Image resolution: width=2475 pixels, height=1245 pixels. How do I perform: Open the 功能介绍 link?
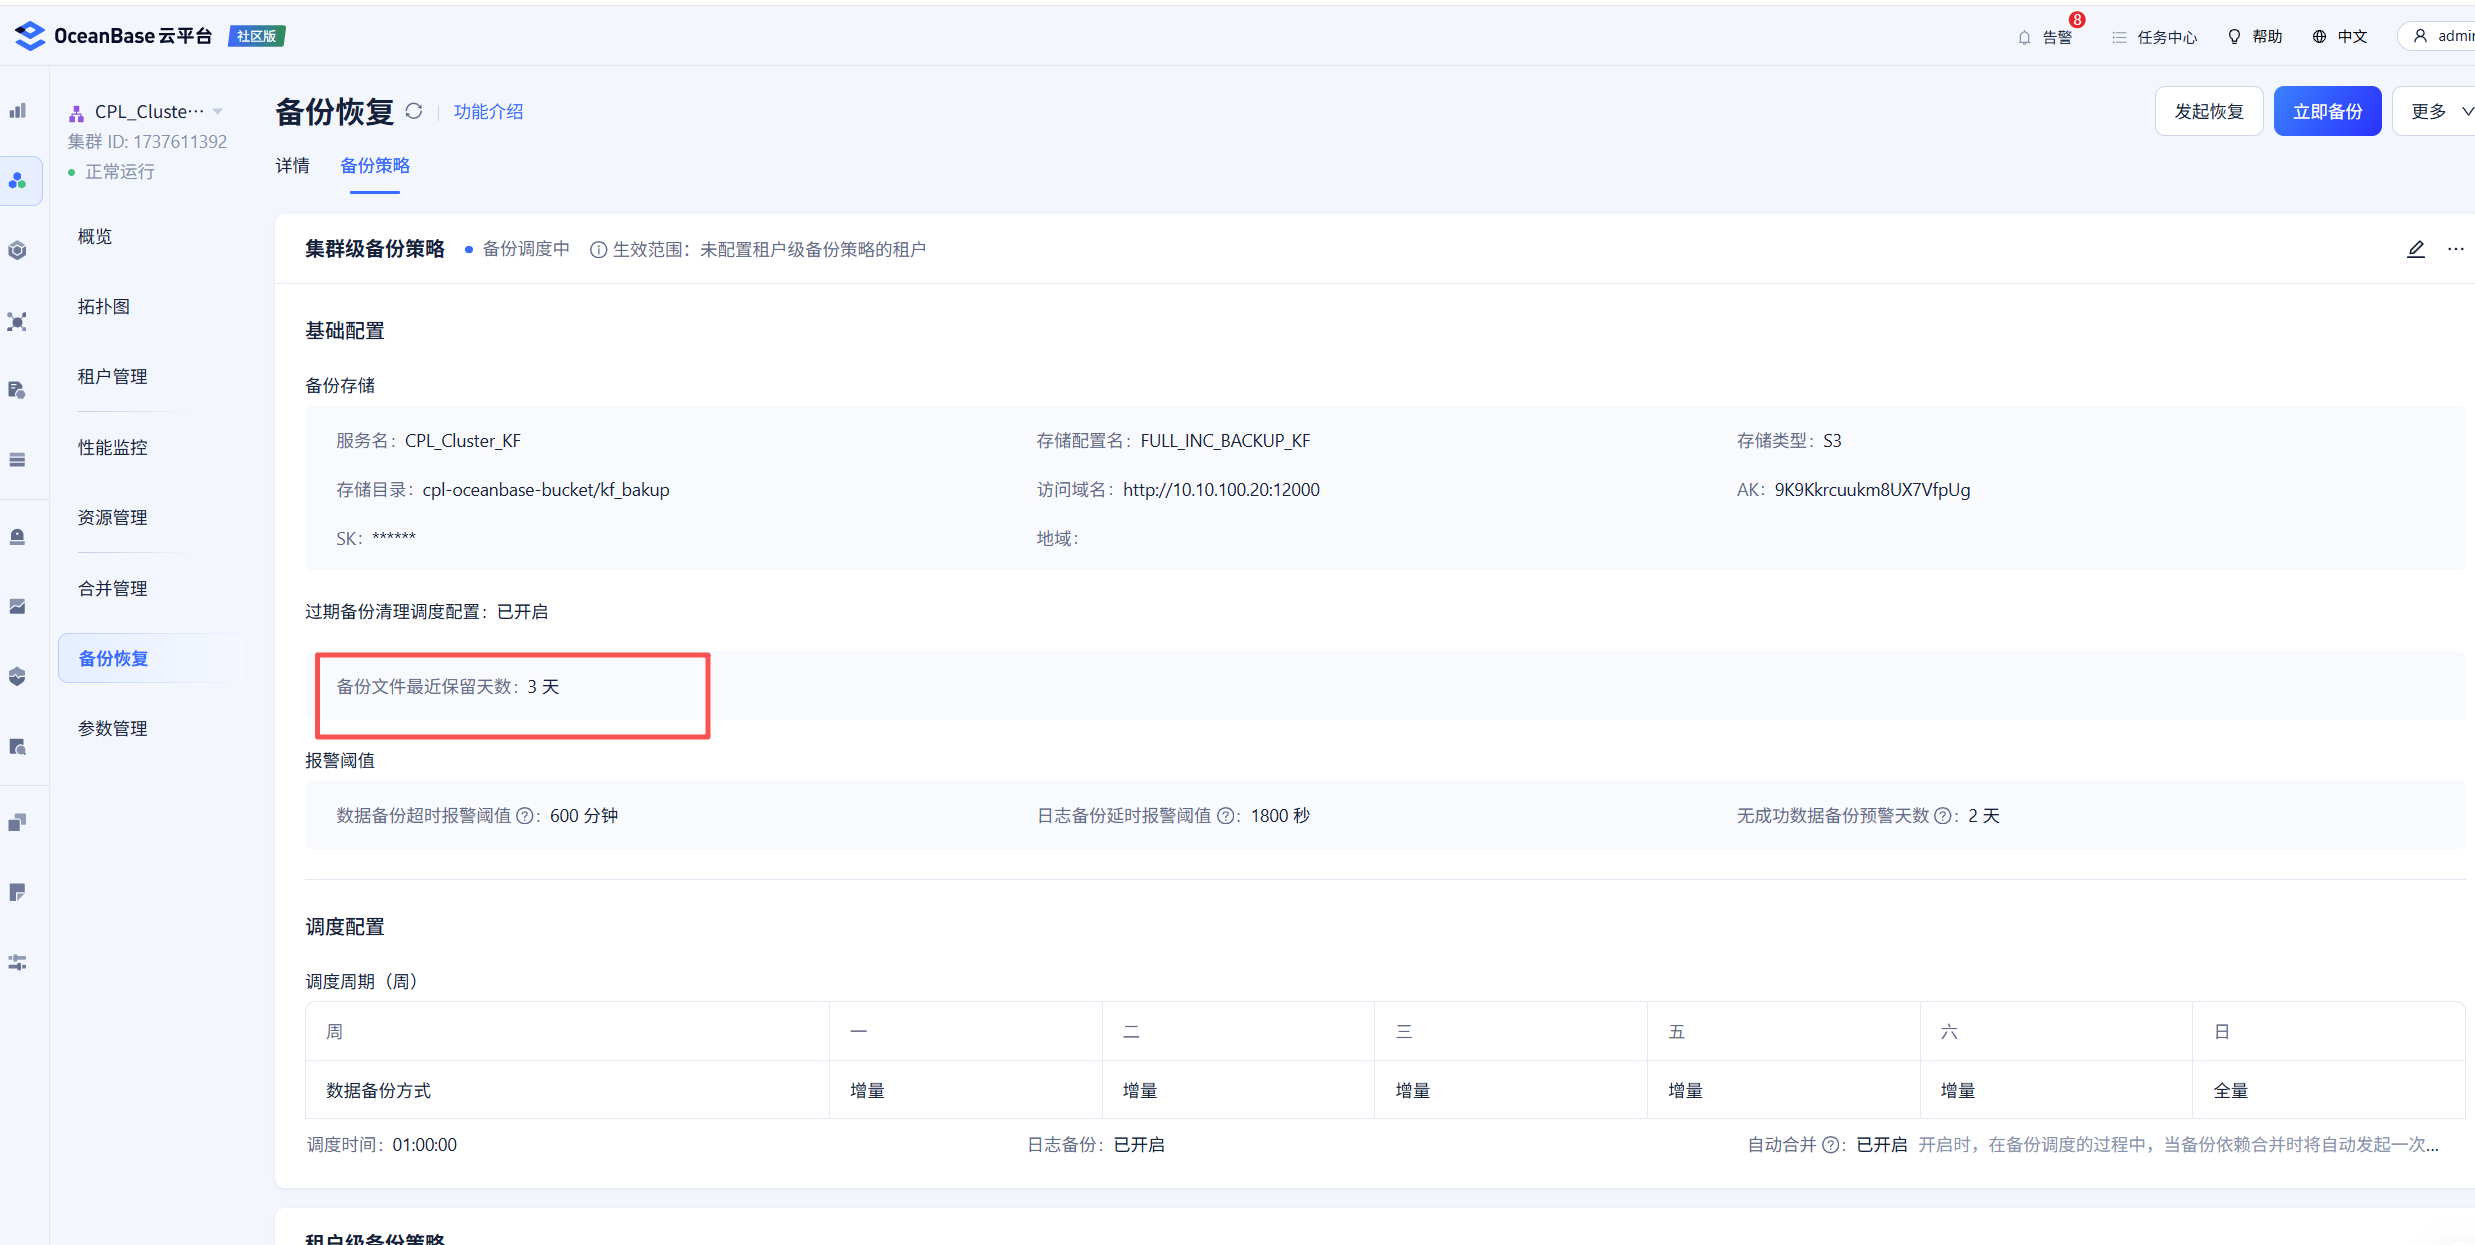click(x=488, y=111)
